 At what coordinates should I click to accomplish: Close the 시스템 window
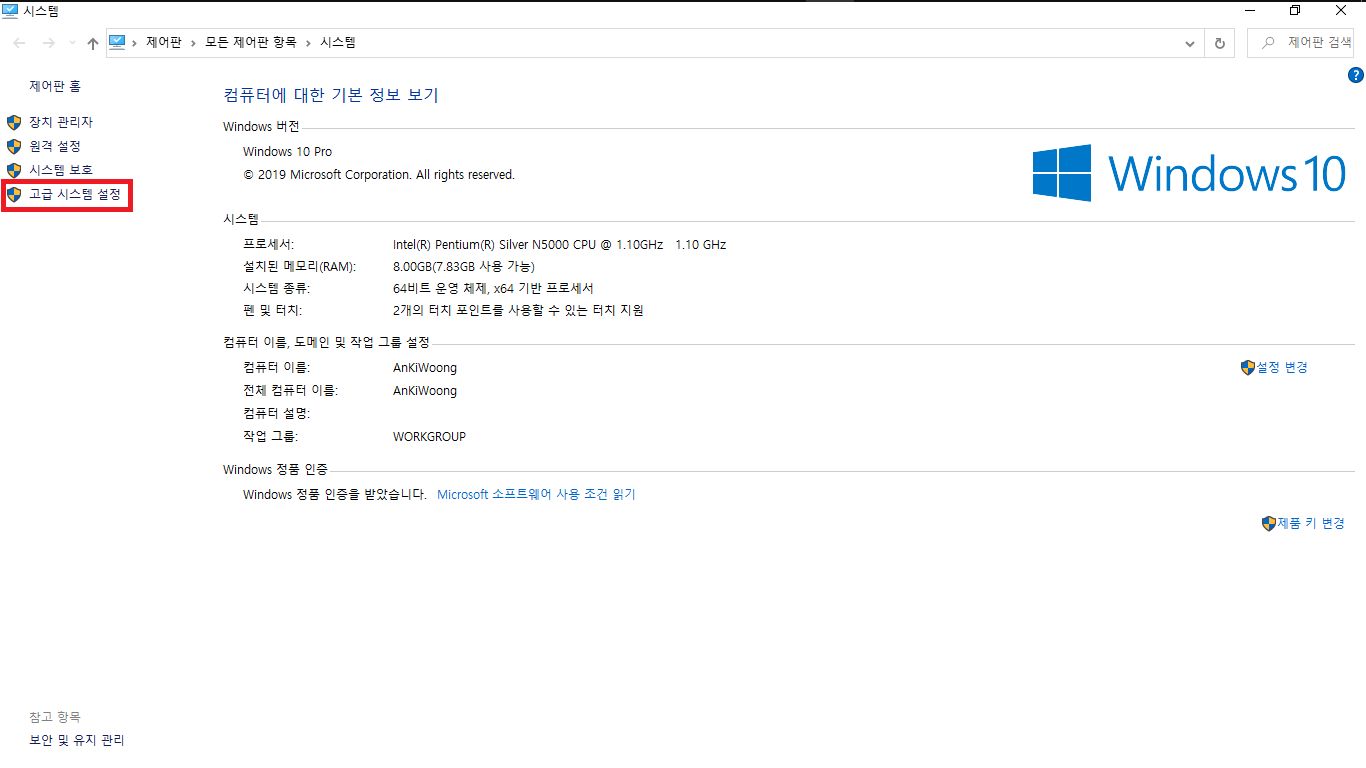point(1341,10)
